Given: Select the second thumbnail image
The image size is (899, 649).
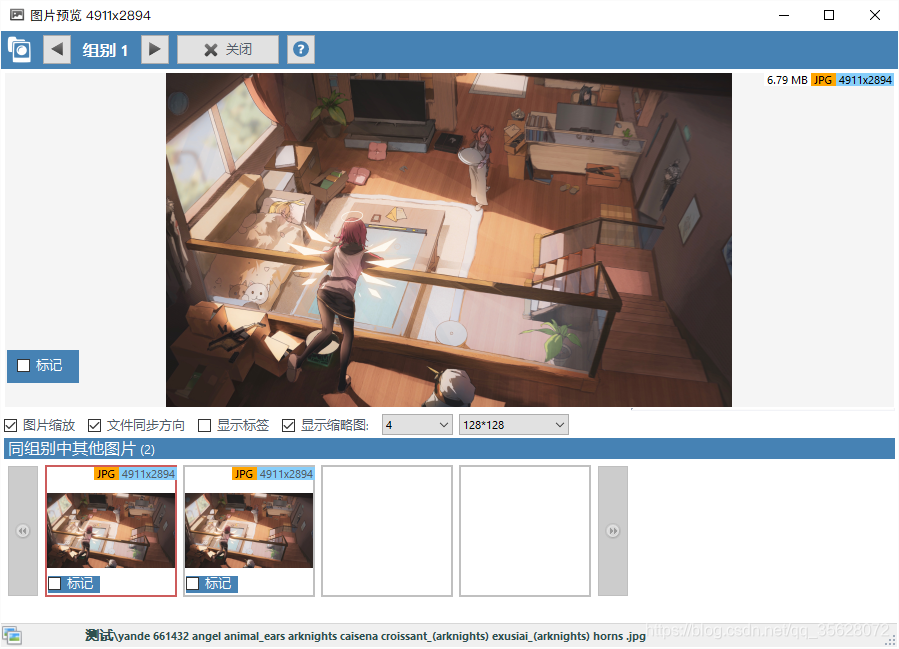Looking at the screenshot, I should [249, 530].
